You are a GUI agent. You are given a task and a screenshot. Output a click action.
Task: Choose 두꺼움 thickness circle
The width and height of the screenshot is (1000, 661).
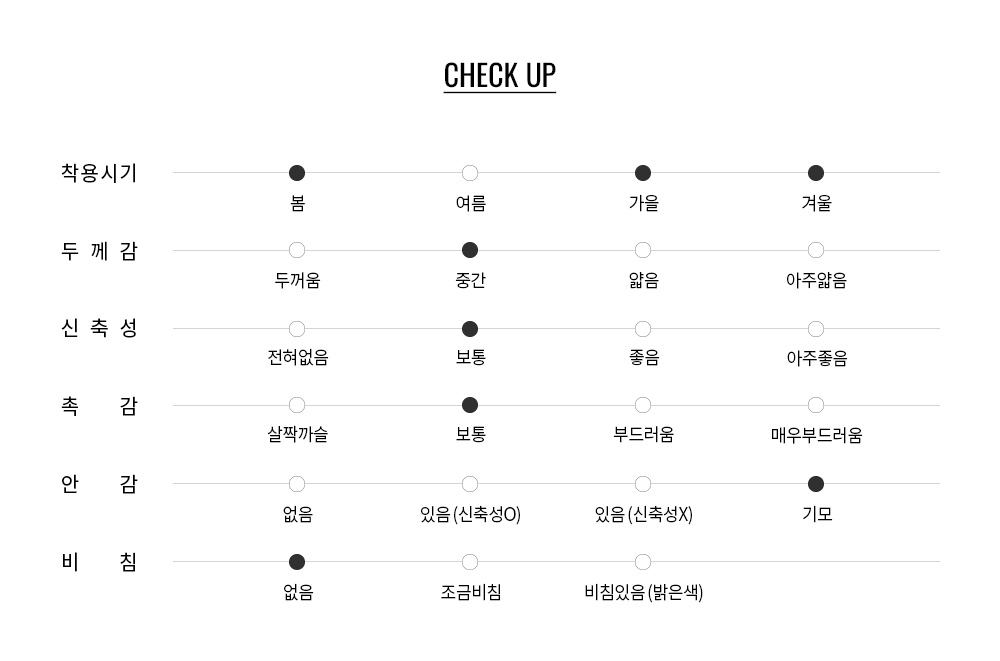297,250
